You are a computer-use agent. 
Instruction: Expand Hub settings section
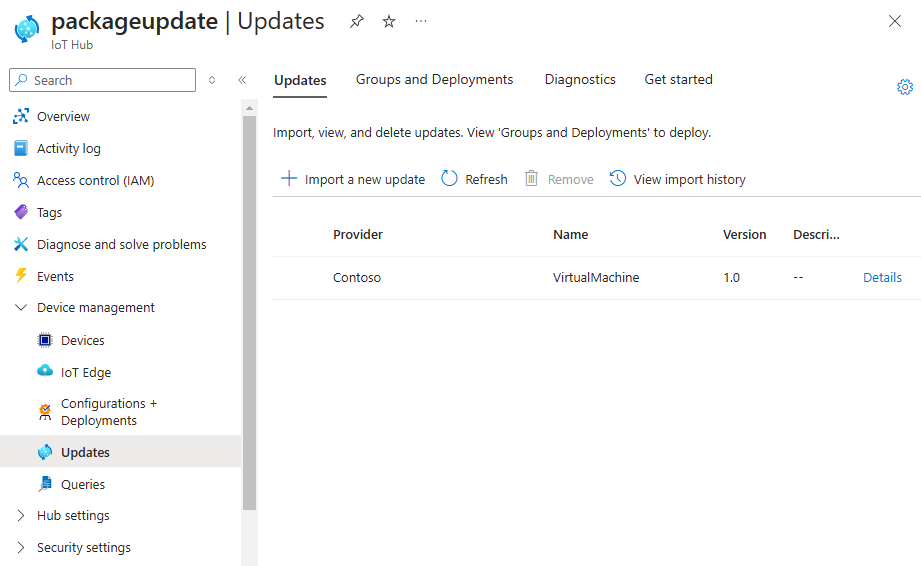coord(21,516)
